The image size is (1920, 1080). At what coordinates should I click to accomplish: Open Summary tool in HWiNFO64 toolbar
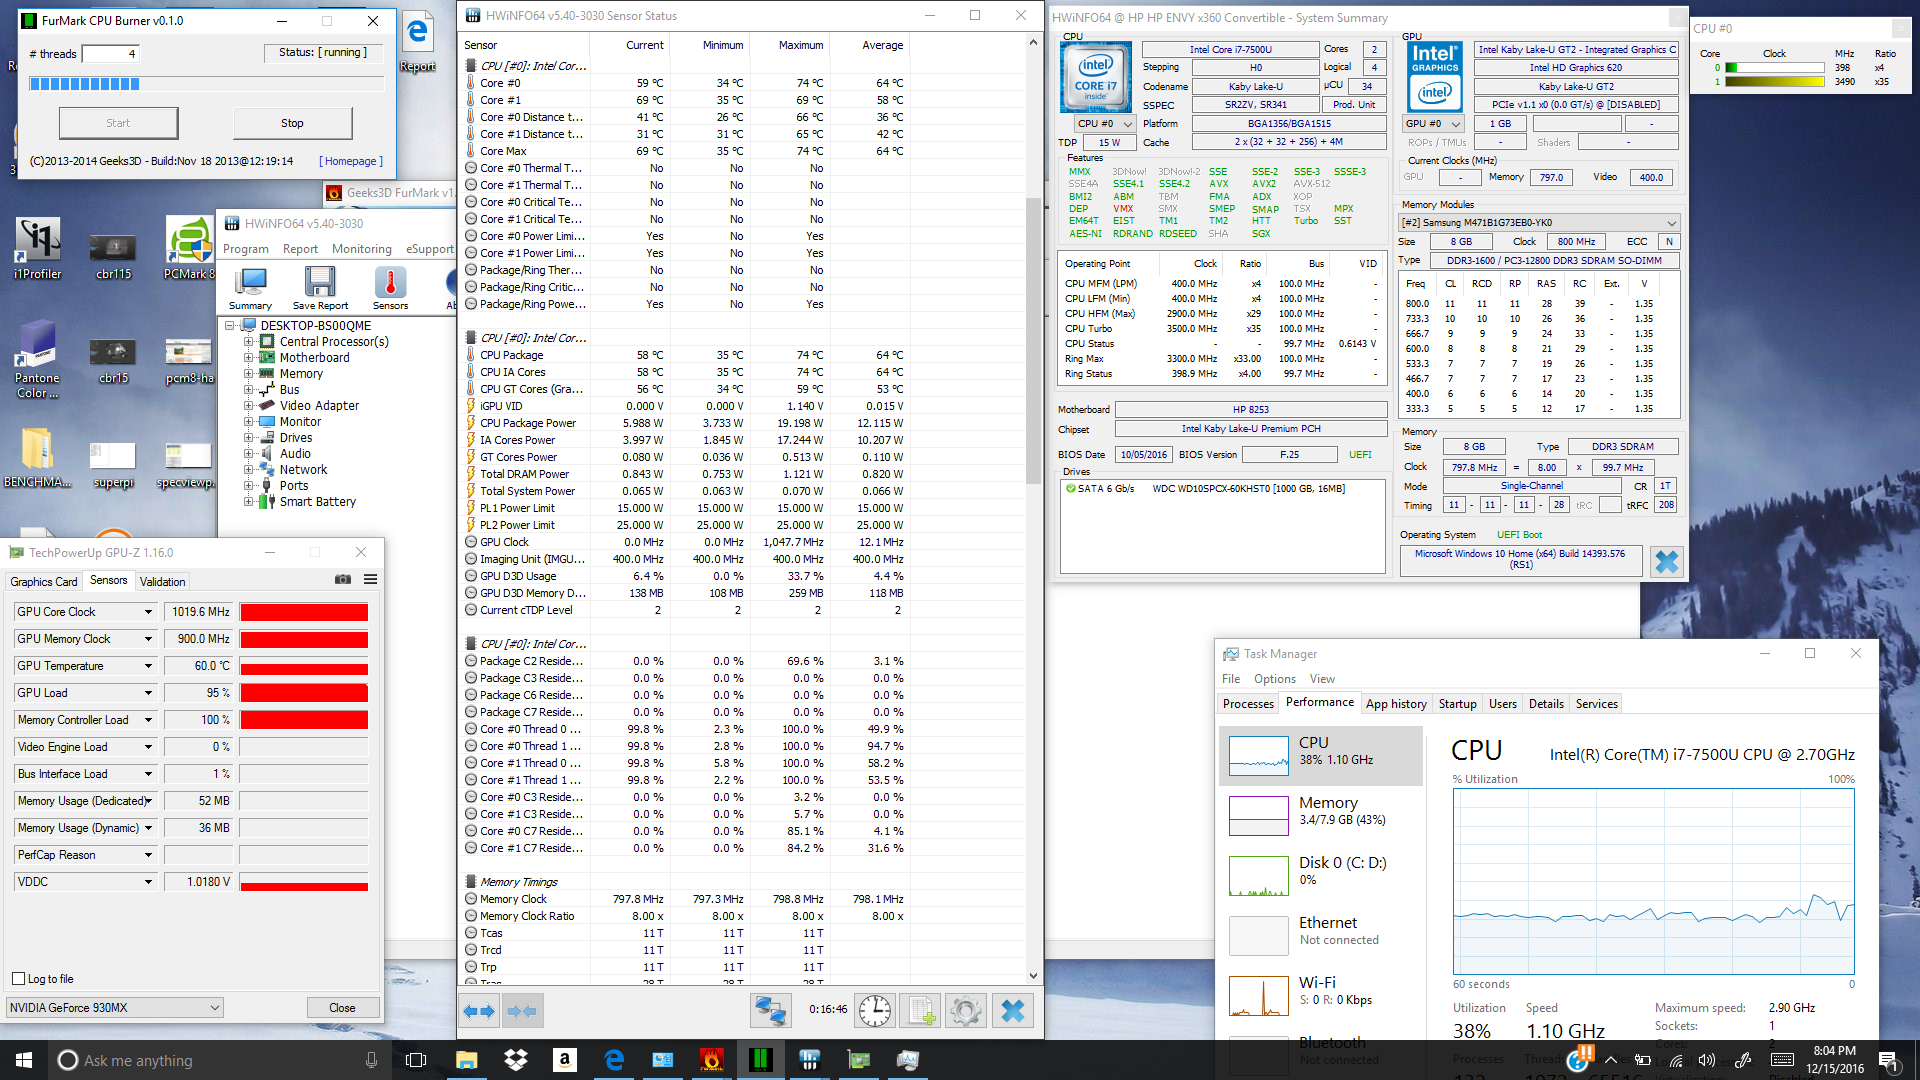[250, 288]
